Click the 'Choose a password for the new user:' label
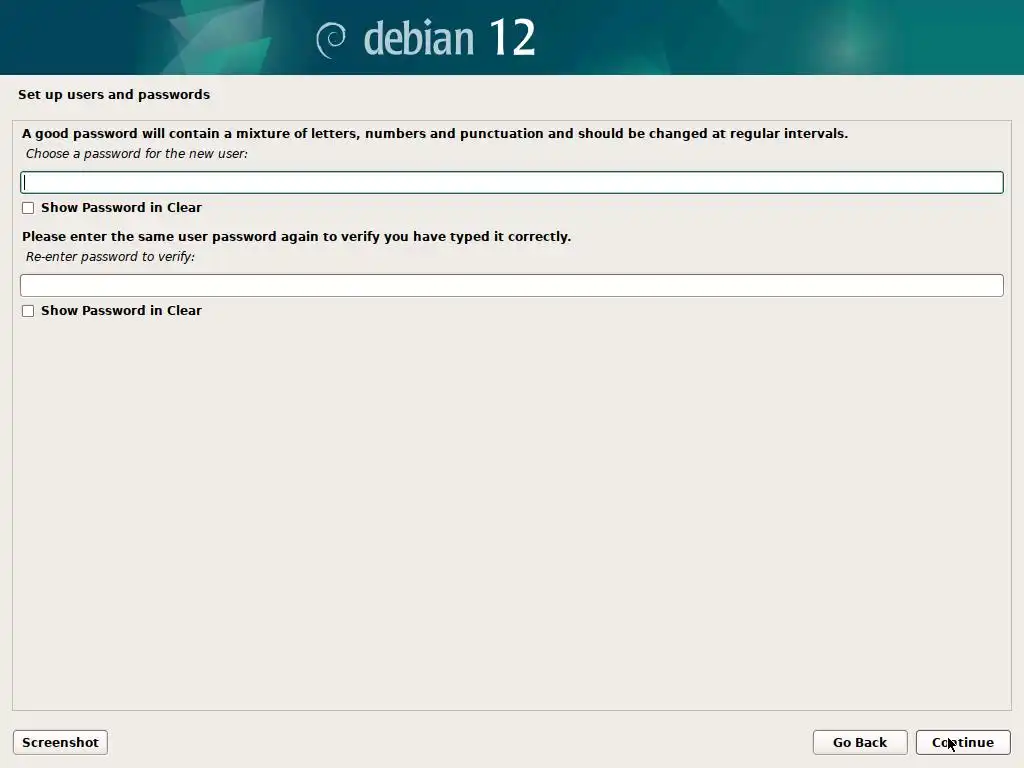Image resolution: width=1024 pixels, height=768 pixels. 136,153
